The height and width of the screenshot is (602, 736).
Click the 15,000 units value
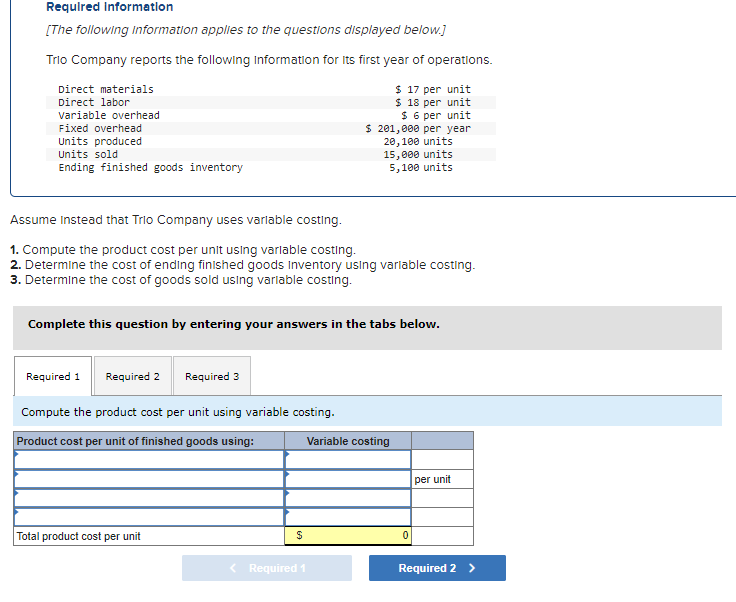(x=418, y=154)
